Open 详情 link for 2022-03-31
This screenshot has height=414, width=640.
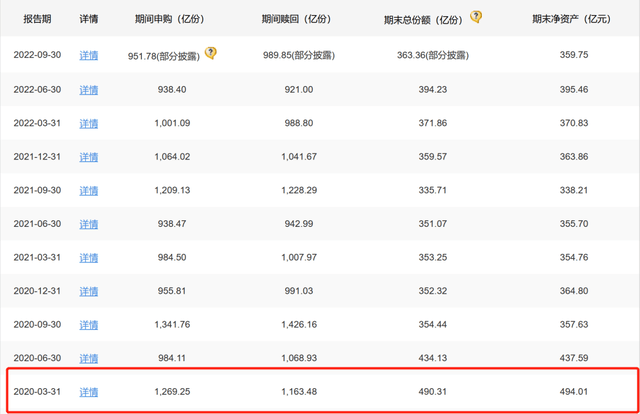point(89,123)
